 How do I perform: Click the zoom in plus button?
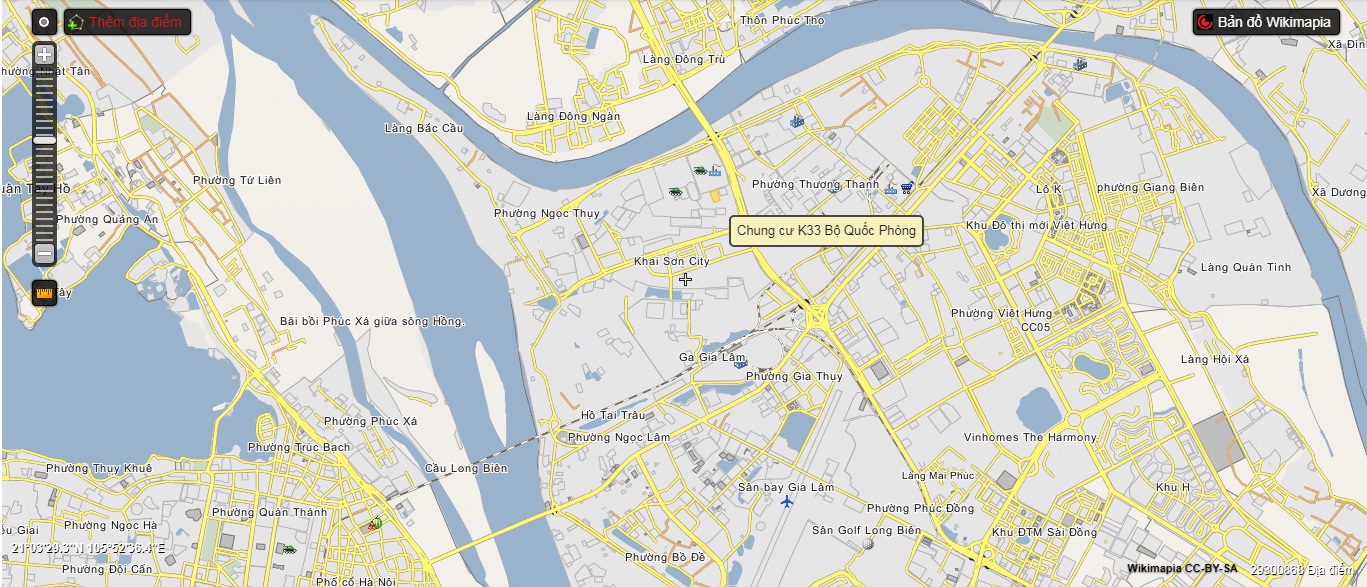click(x=44, y=55)
